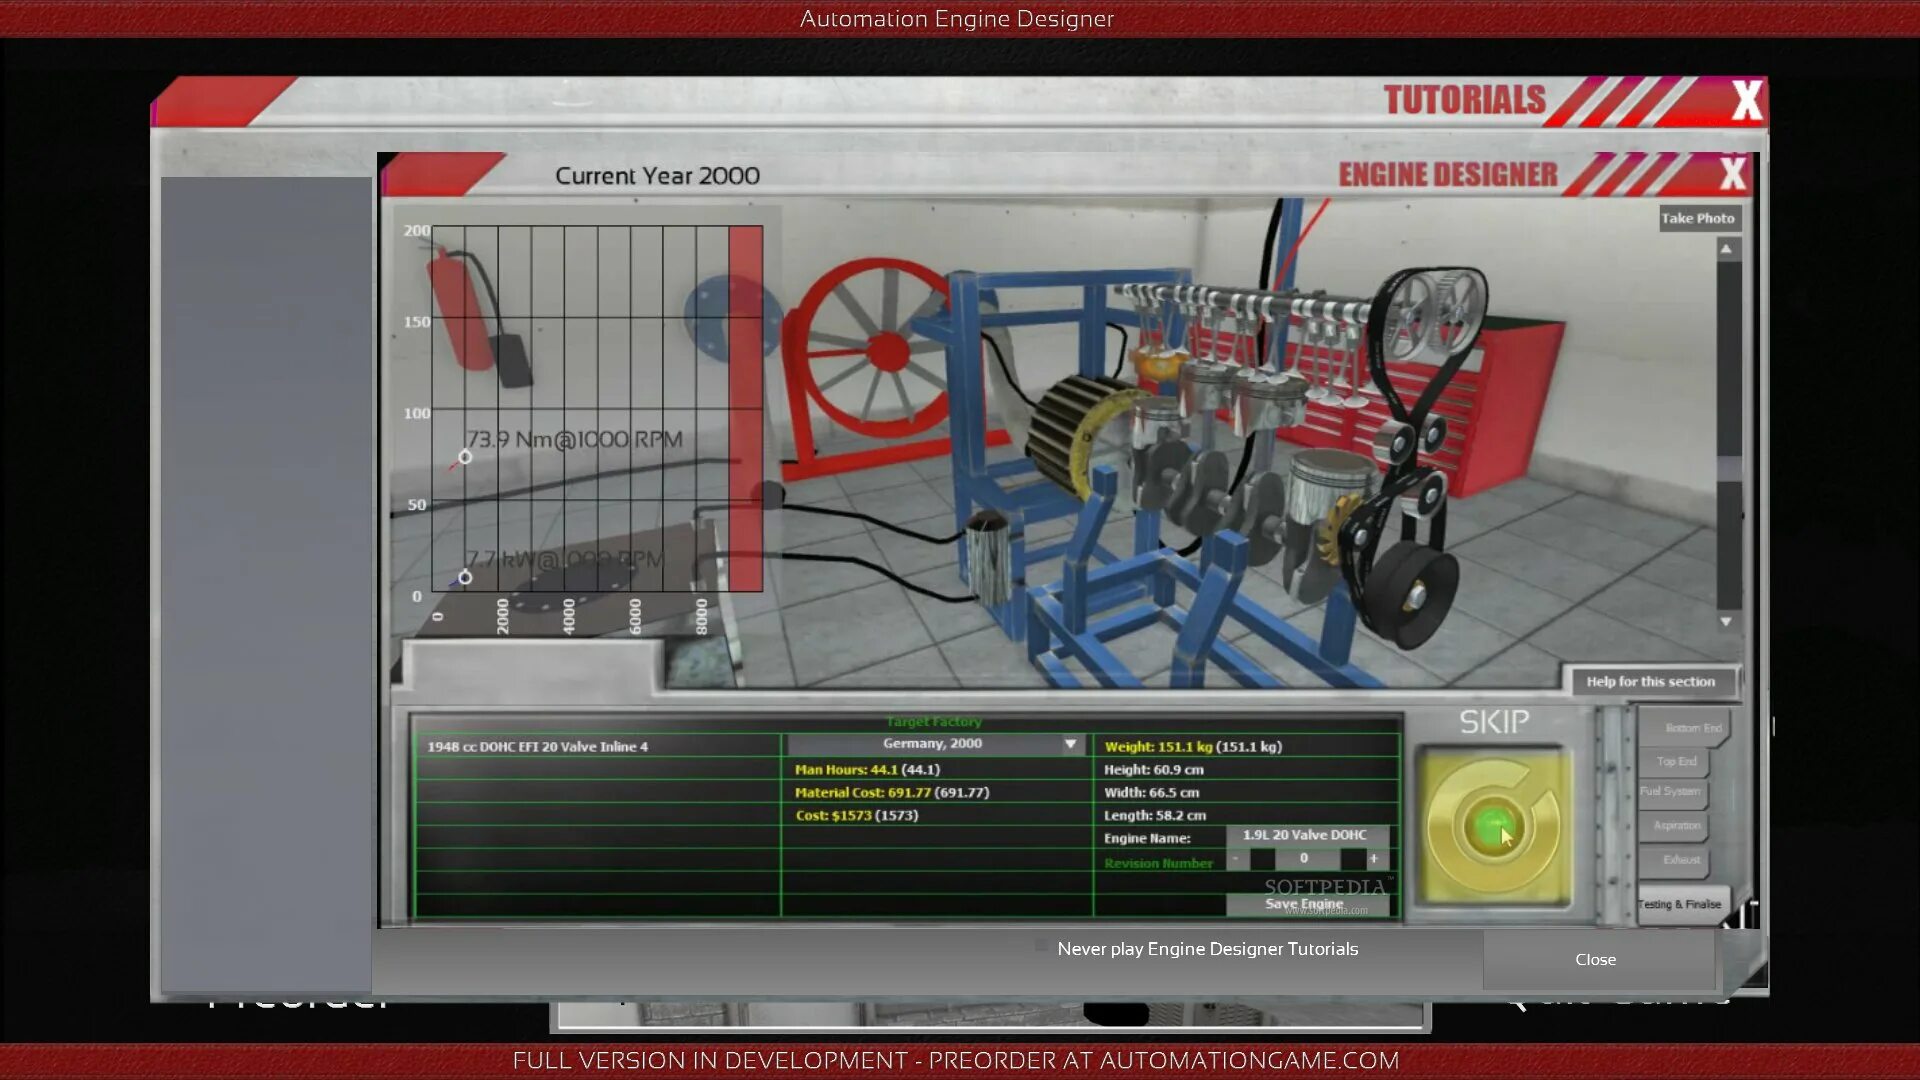Viewport: 1920px width, 1080px height.
Task: Close the Tutorials window with X
Action: tap(1746, 100)
